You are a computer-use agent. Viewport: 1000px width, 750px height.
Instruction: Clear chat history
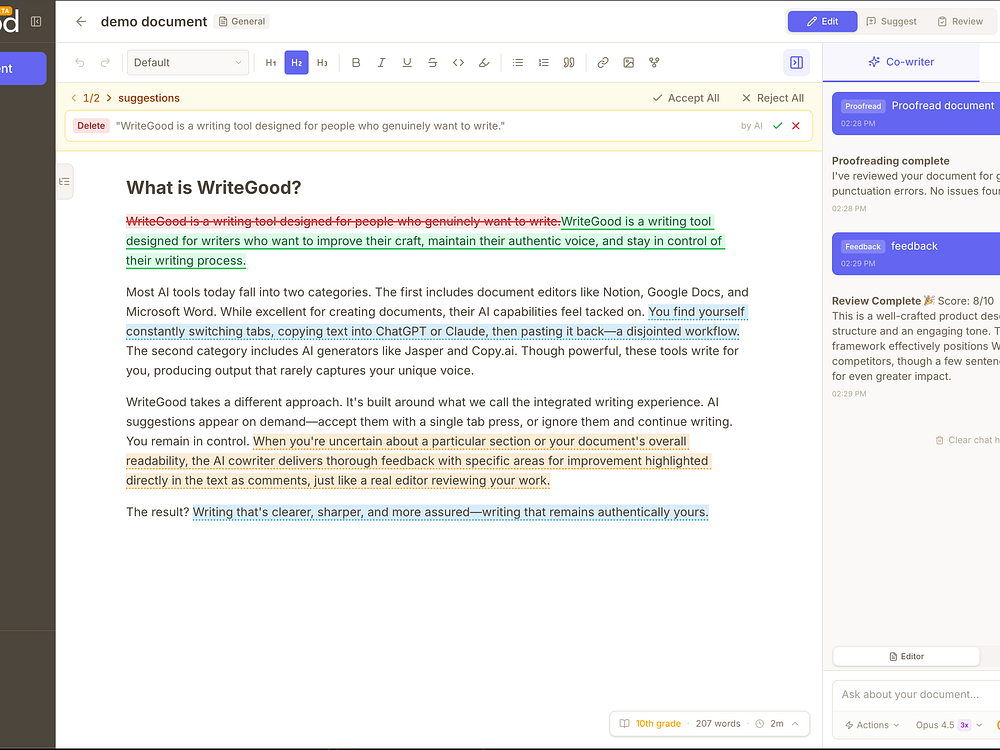point(967,440)
